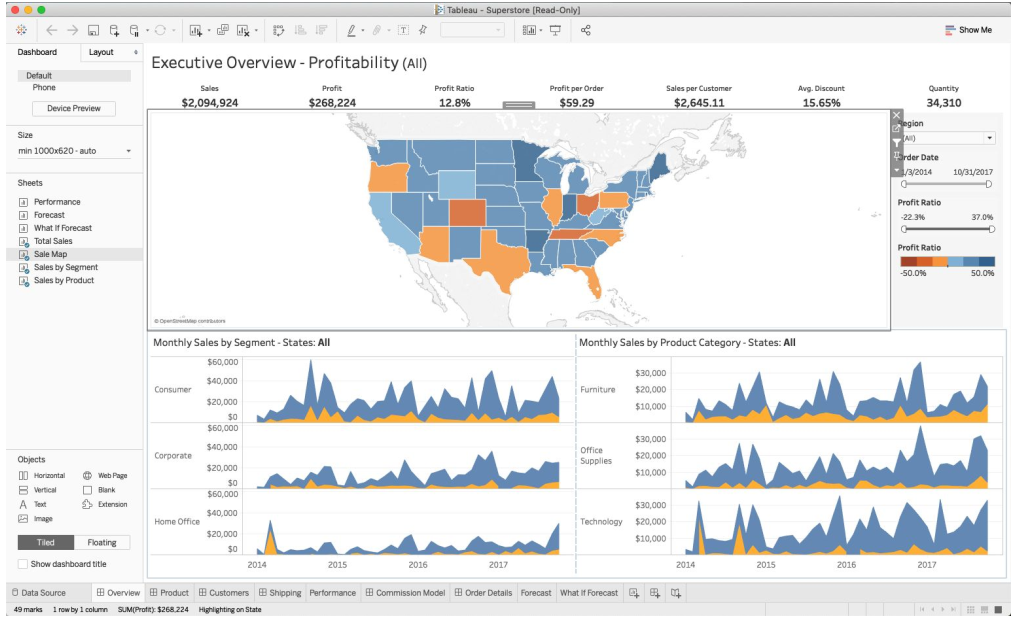Image resolution: width=1026 pixels, height=626 pixels.
Task: Click the Show Me button
Action: [968, 30]
